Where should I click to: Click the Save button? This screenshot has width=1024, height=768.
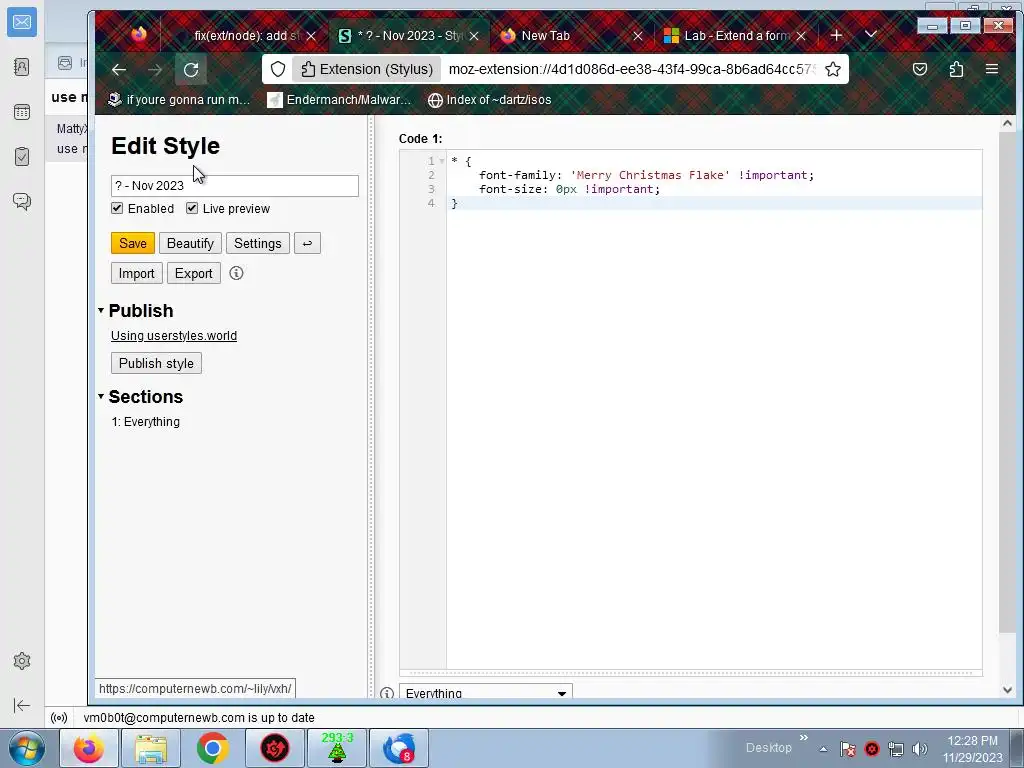point(133,244)
